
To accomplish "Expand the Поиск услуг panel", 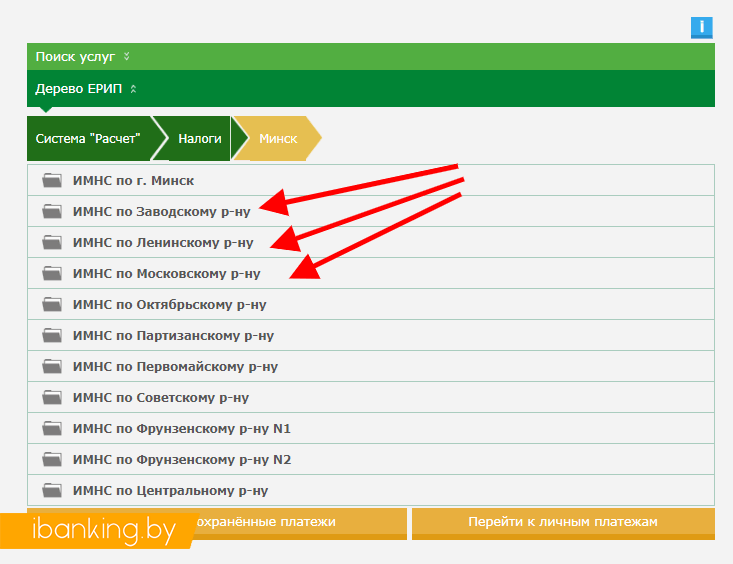I will point(82,57).
